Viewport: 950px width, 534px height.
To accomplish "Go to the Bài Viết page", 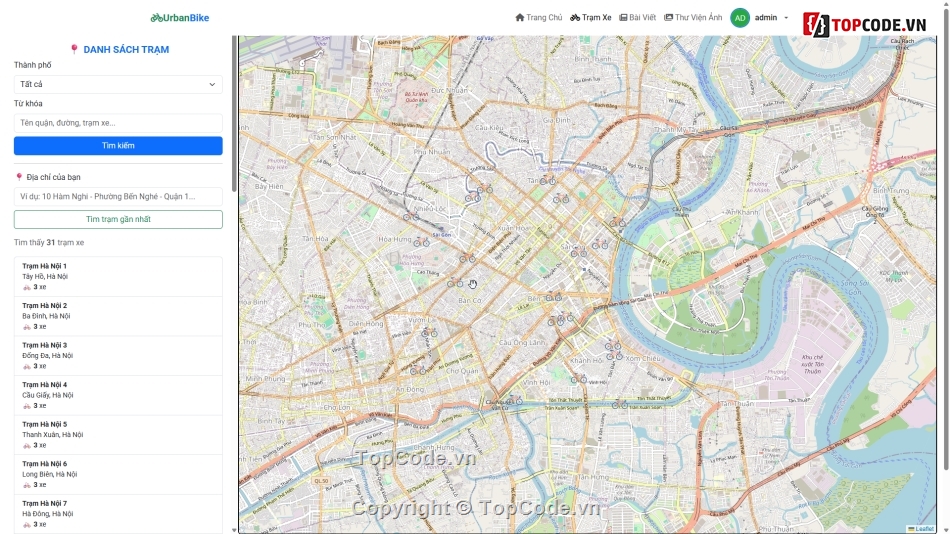I will [642, 18].
